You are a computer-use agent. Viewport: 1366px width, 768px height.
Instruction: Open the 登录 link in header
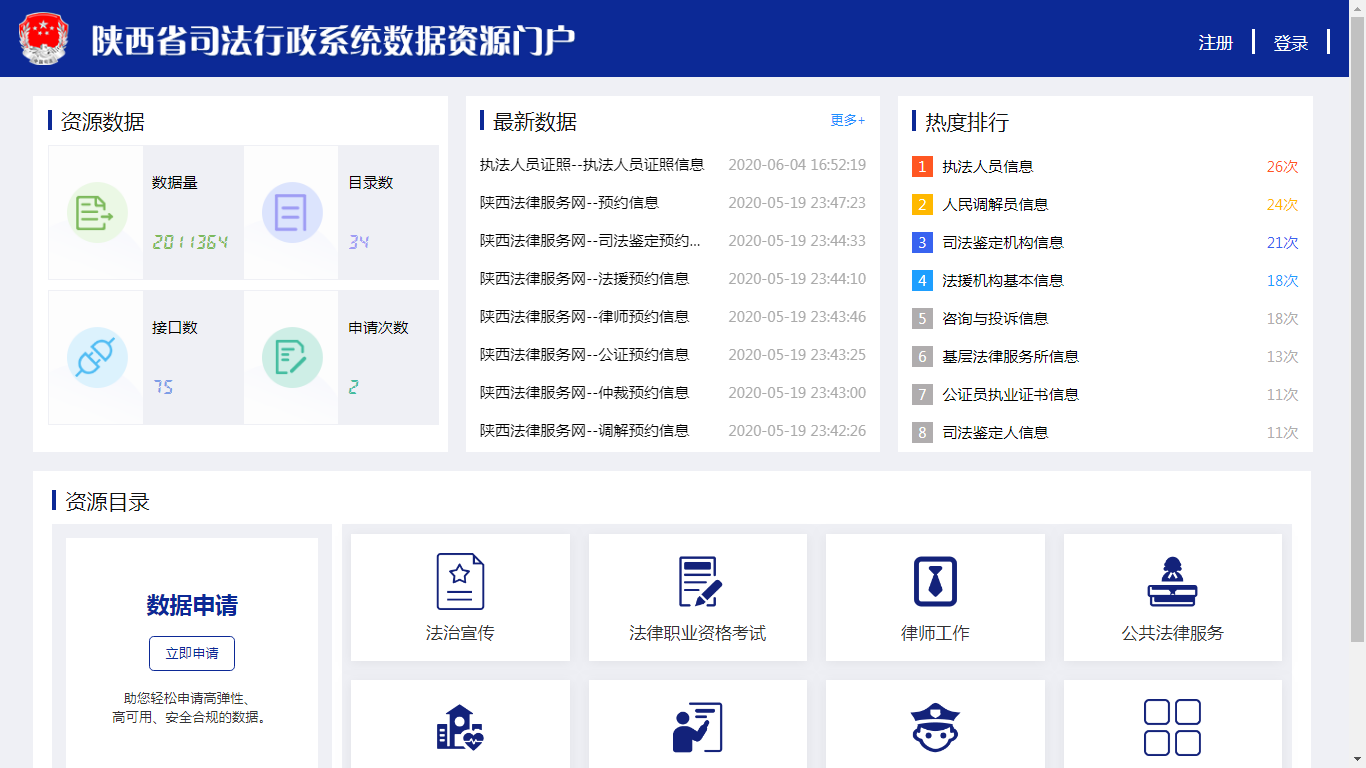click(1291, 43)
